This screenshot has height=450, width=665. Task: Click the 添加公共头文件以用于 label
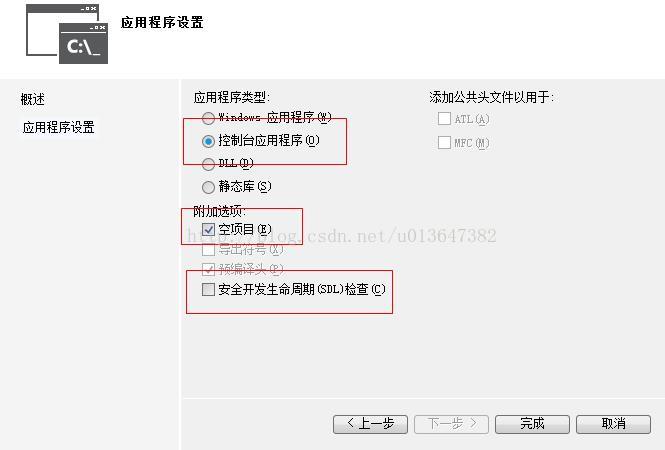[491, 98]
